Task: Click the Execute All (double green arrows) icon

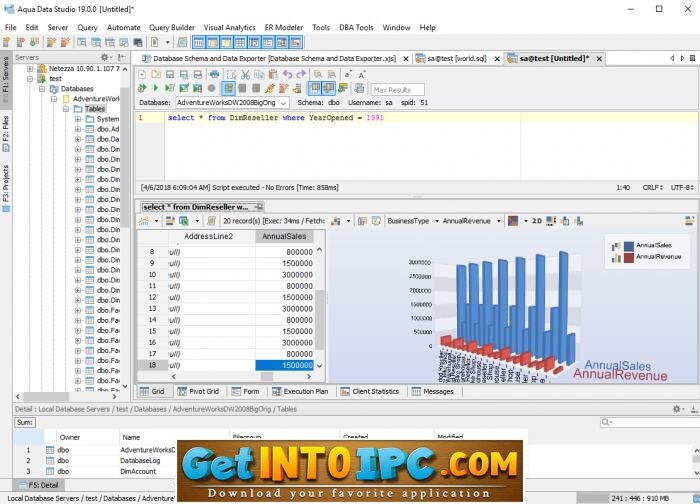Action: pyautogui.click(x=142, y=88)
